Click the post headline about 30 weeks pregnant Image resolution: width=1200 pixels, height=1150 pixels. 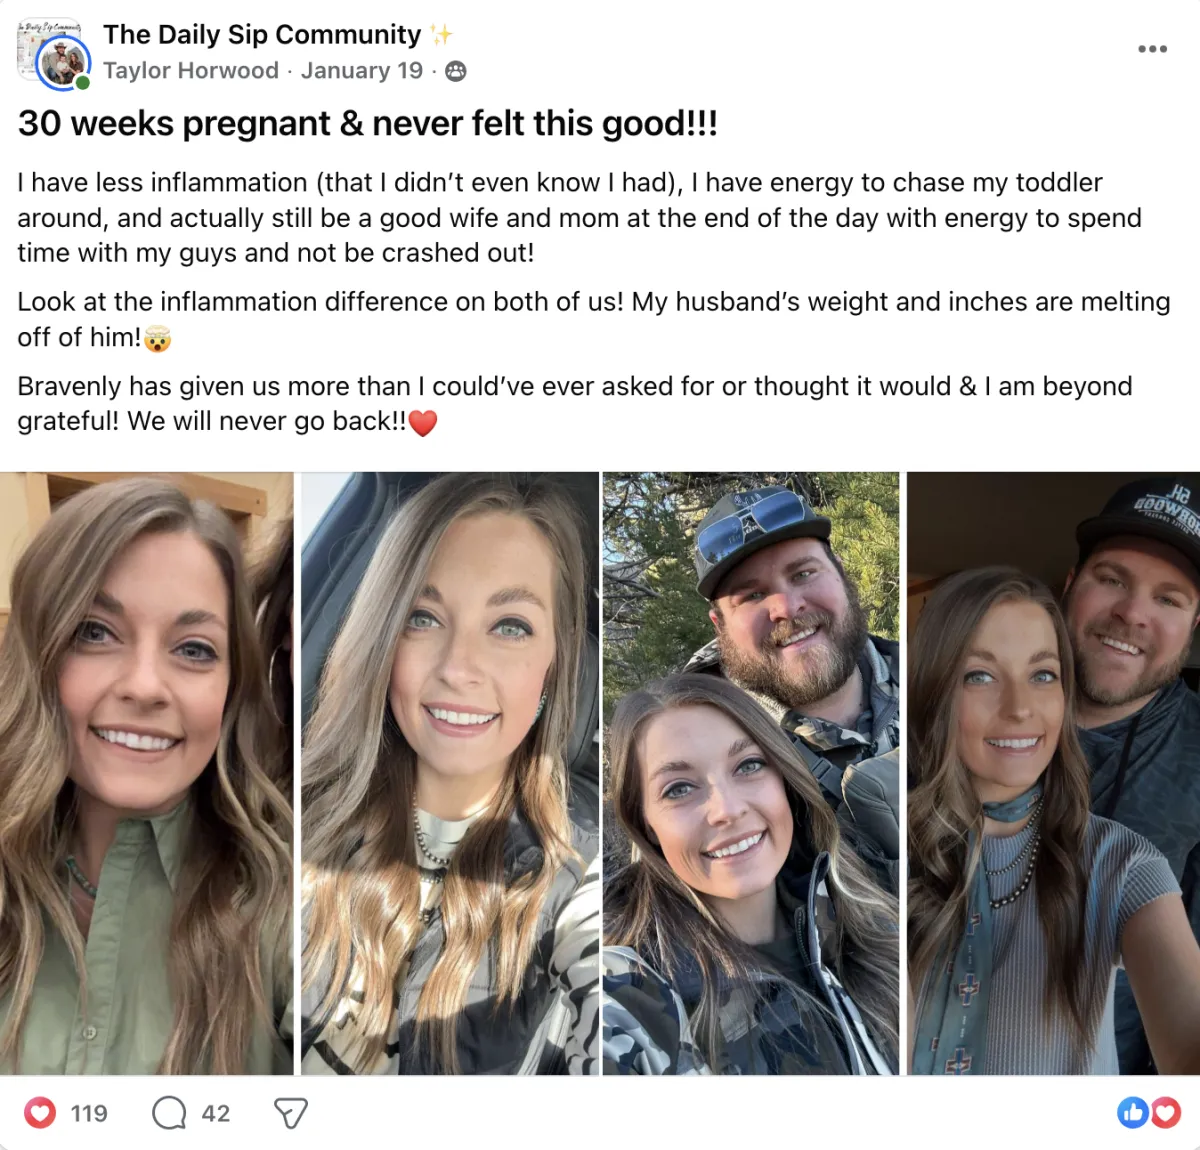tap(368, 124)
